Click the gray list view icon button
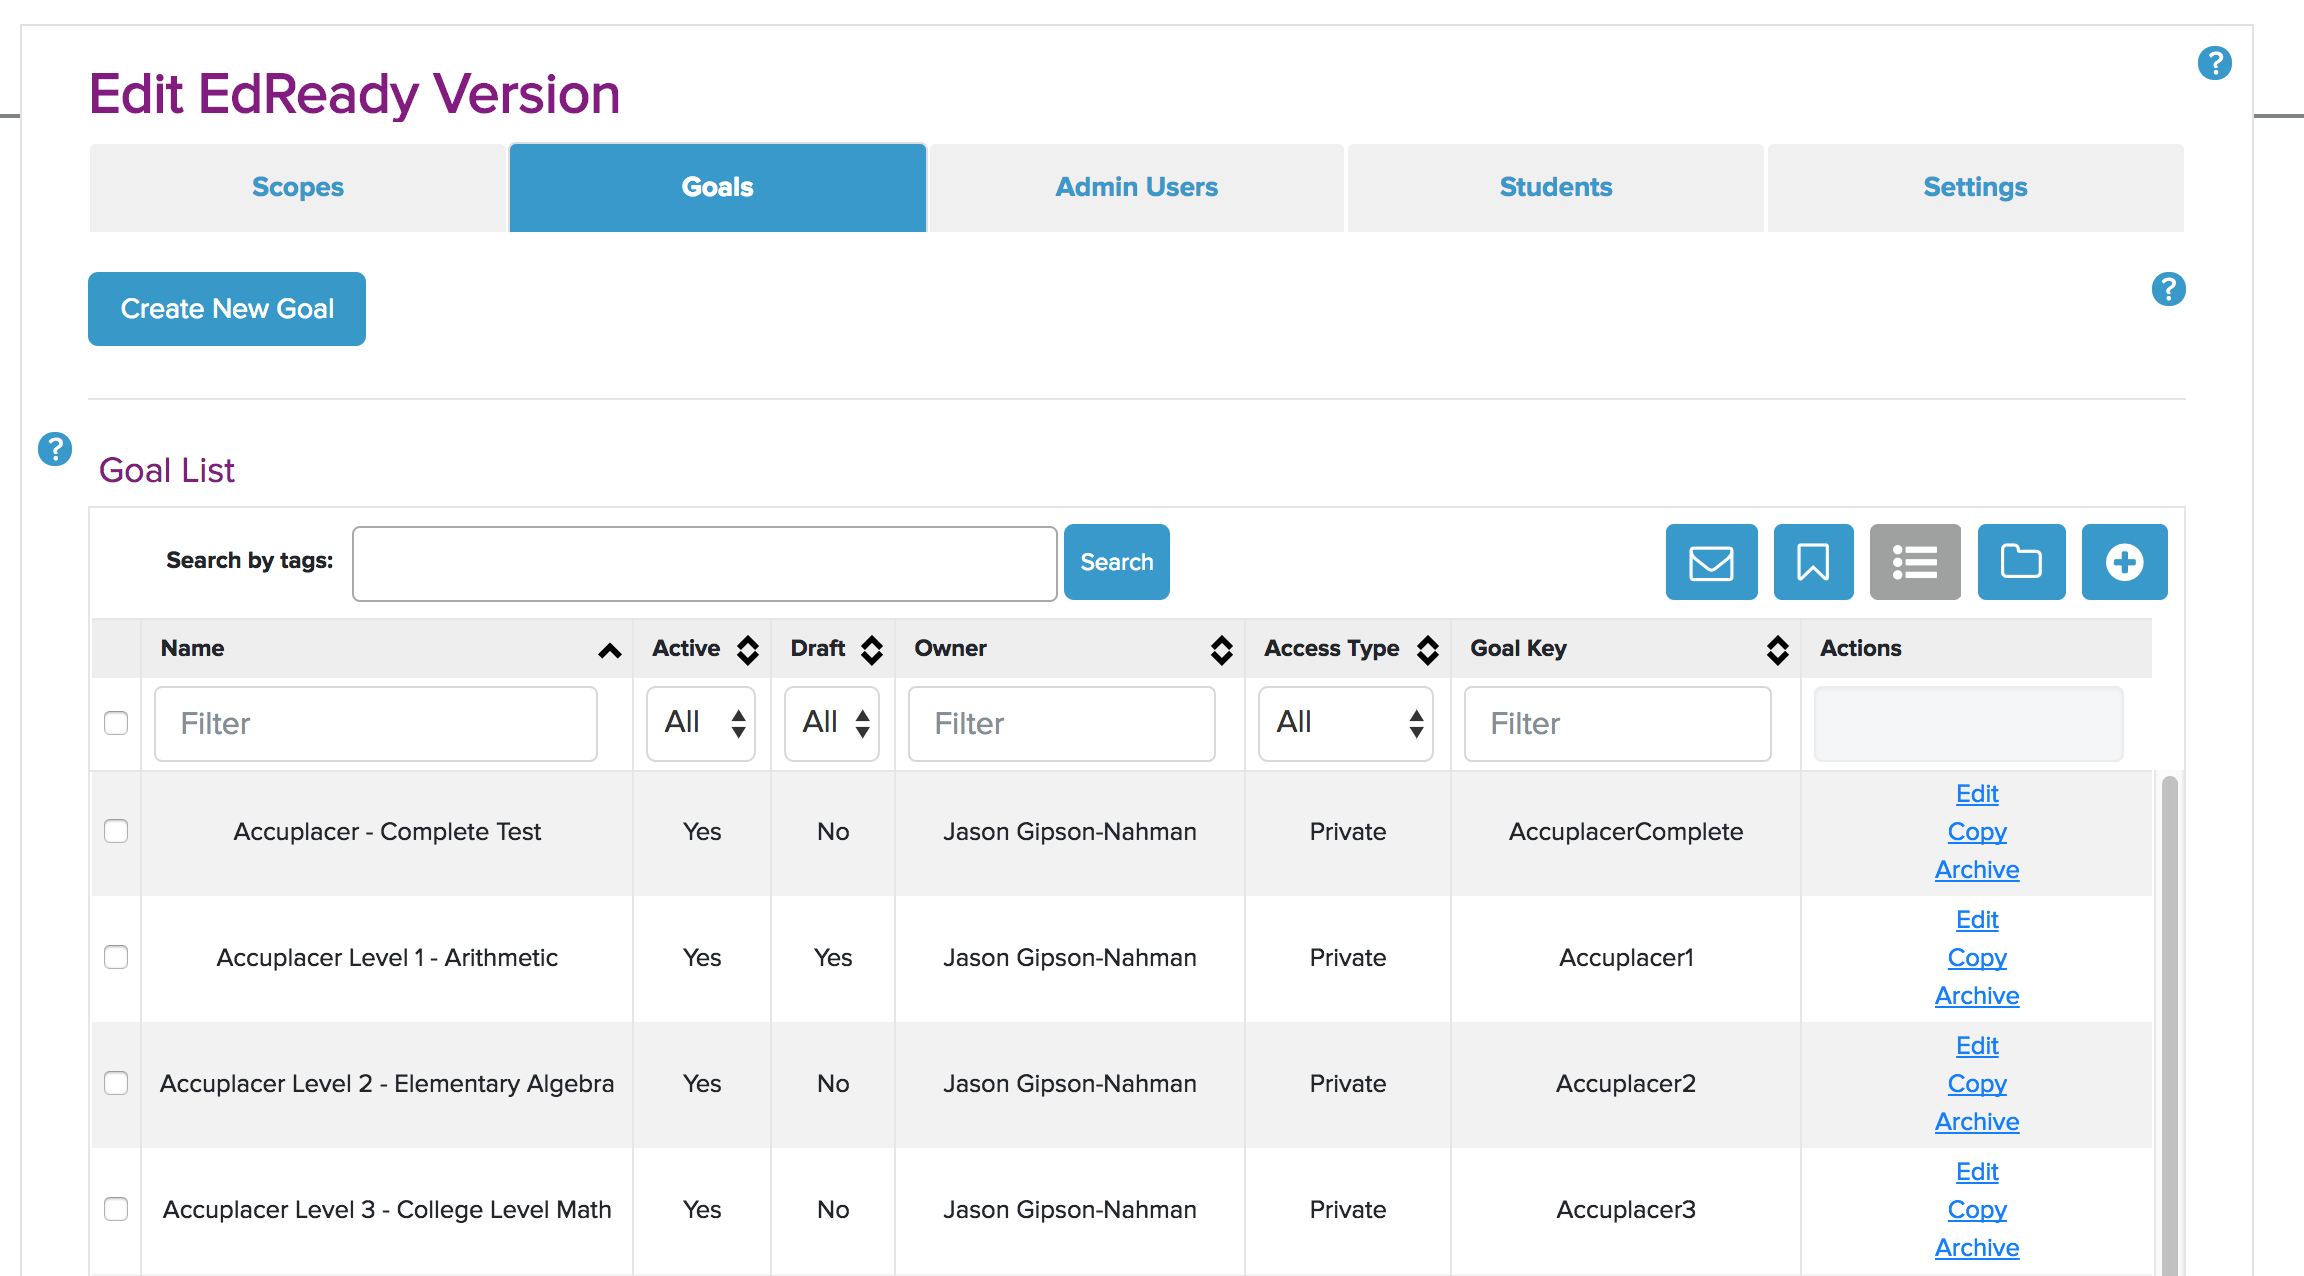Viewport: 2304px width, 1276px height. 1915,562
